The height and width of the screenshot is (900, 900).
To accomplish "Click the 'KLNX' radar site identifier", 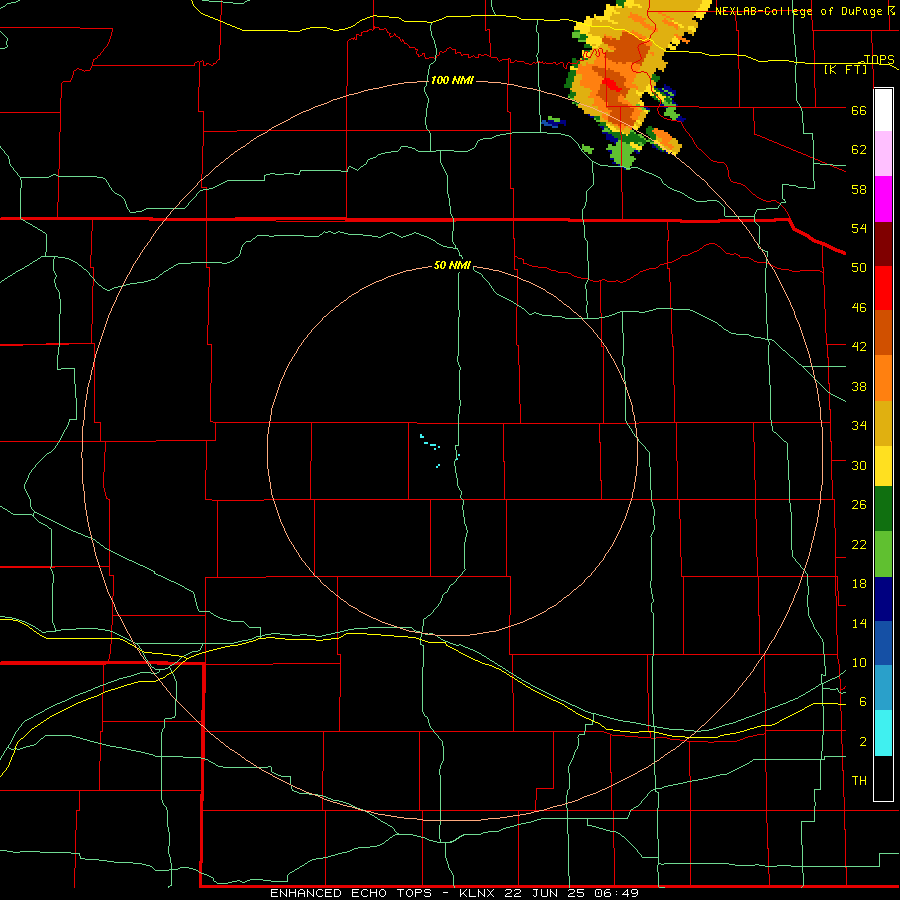I will click(478, 893).
